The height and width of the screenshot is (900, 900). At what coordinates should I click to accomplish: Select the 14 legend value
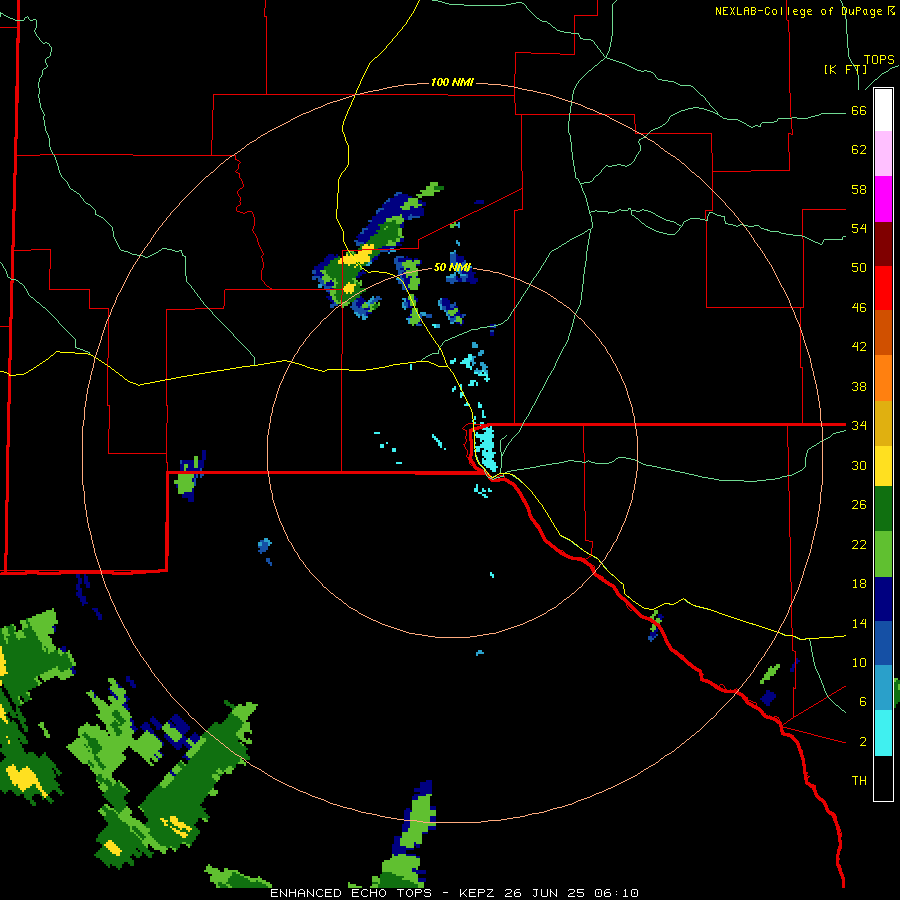point(859,623)
